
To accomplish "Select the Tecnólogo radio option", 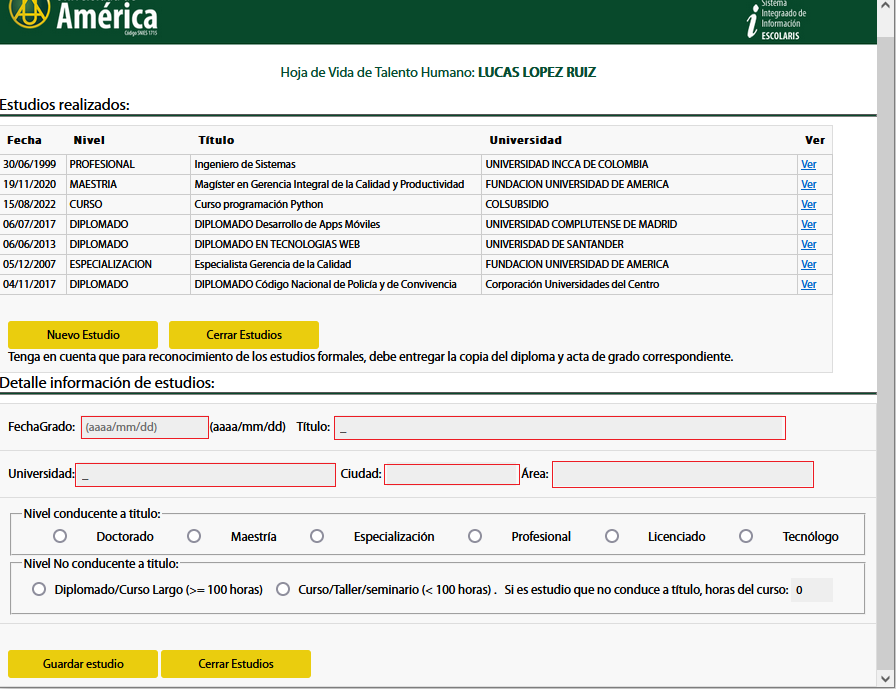I will pyautogui.click(x=746, y=536).
